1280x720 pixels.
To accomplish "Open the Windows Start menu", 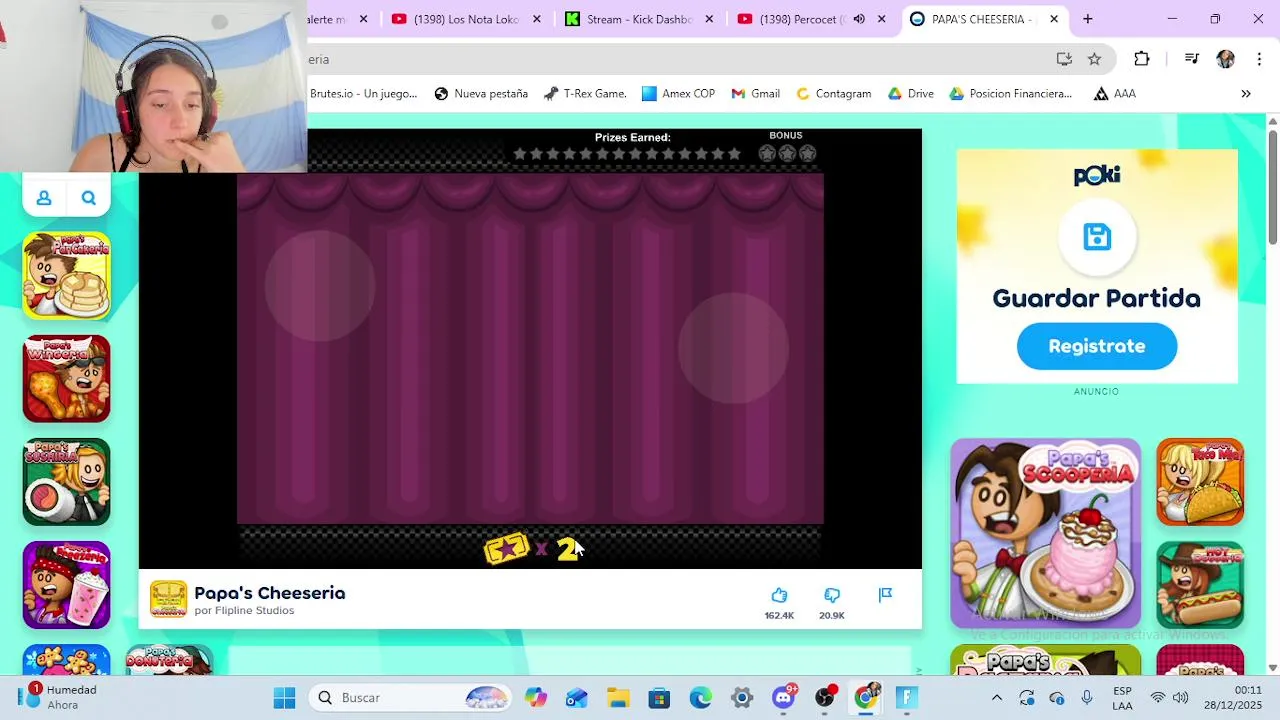I will pos(284,698).
